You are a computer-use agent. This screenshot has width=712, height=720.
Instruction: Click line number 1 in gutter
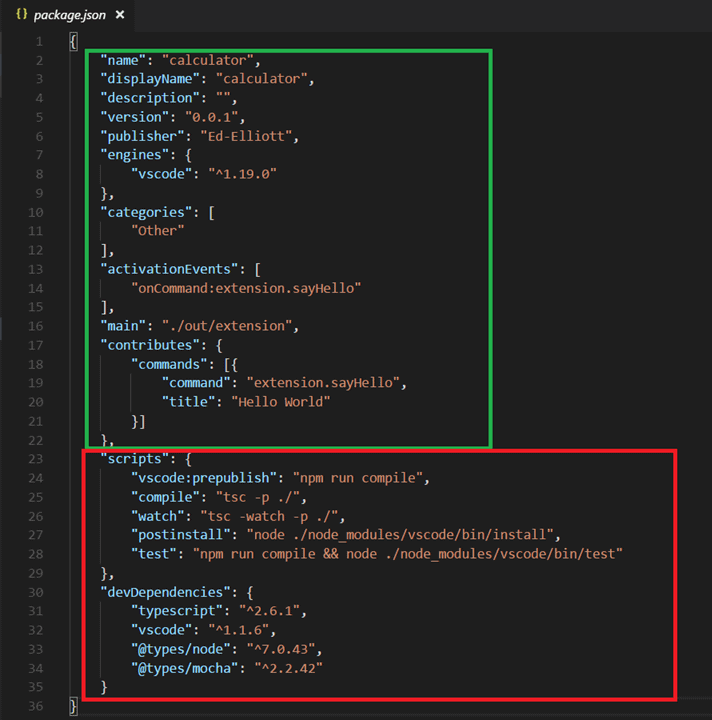39,42
